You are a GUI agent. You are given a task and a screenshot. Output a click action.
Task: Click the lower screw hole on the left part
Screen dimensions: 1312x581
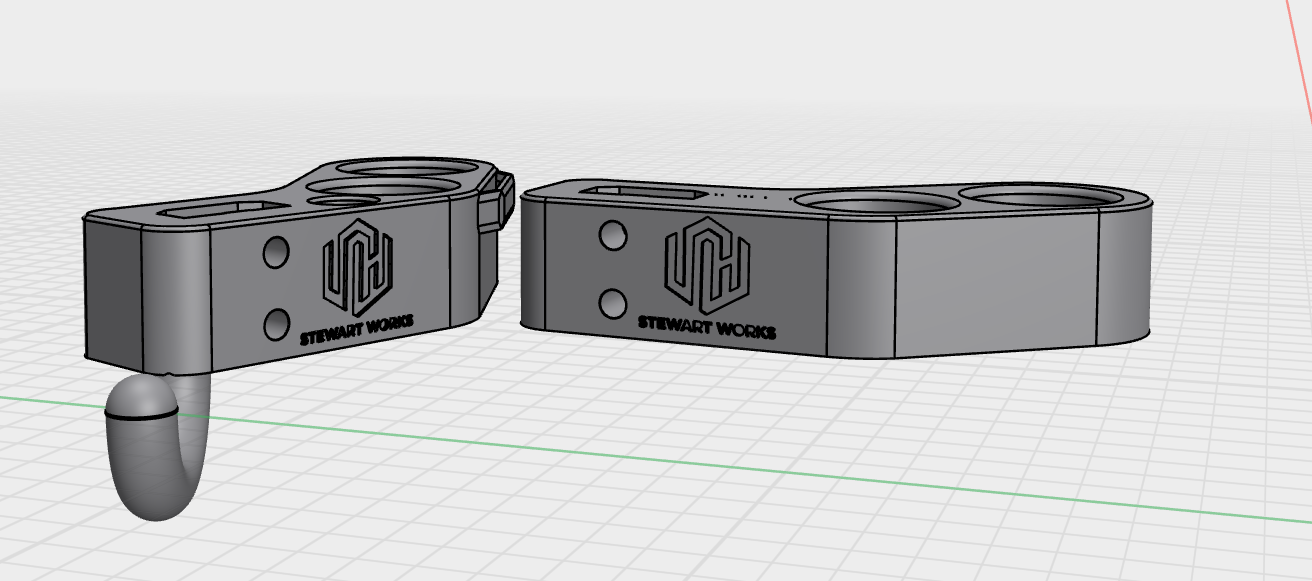pos(276,323)
